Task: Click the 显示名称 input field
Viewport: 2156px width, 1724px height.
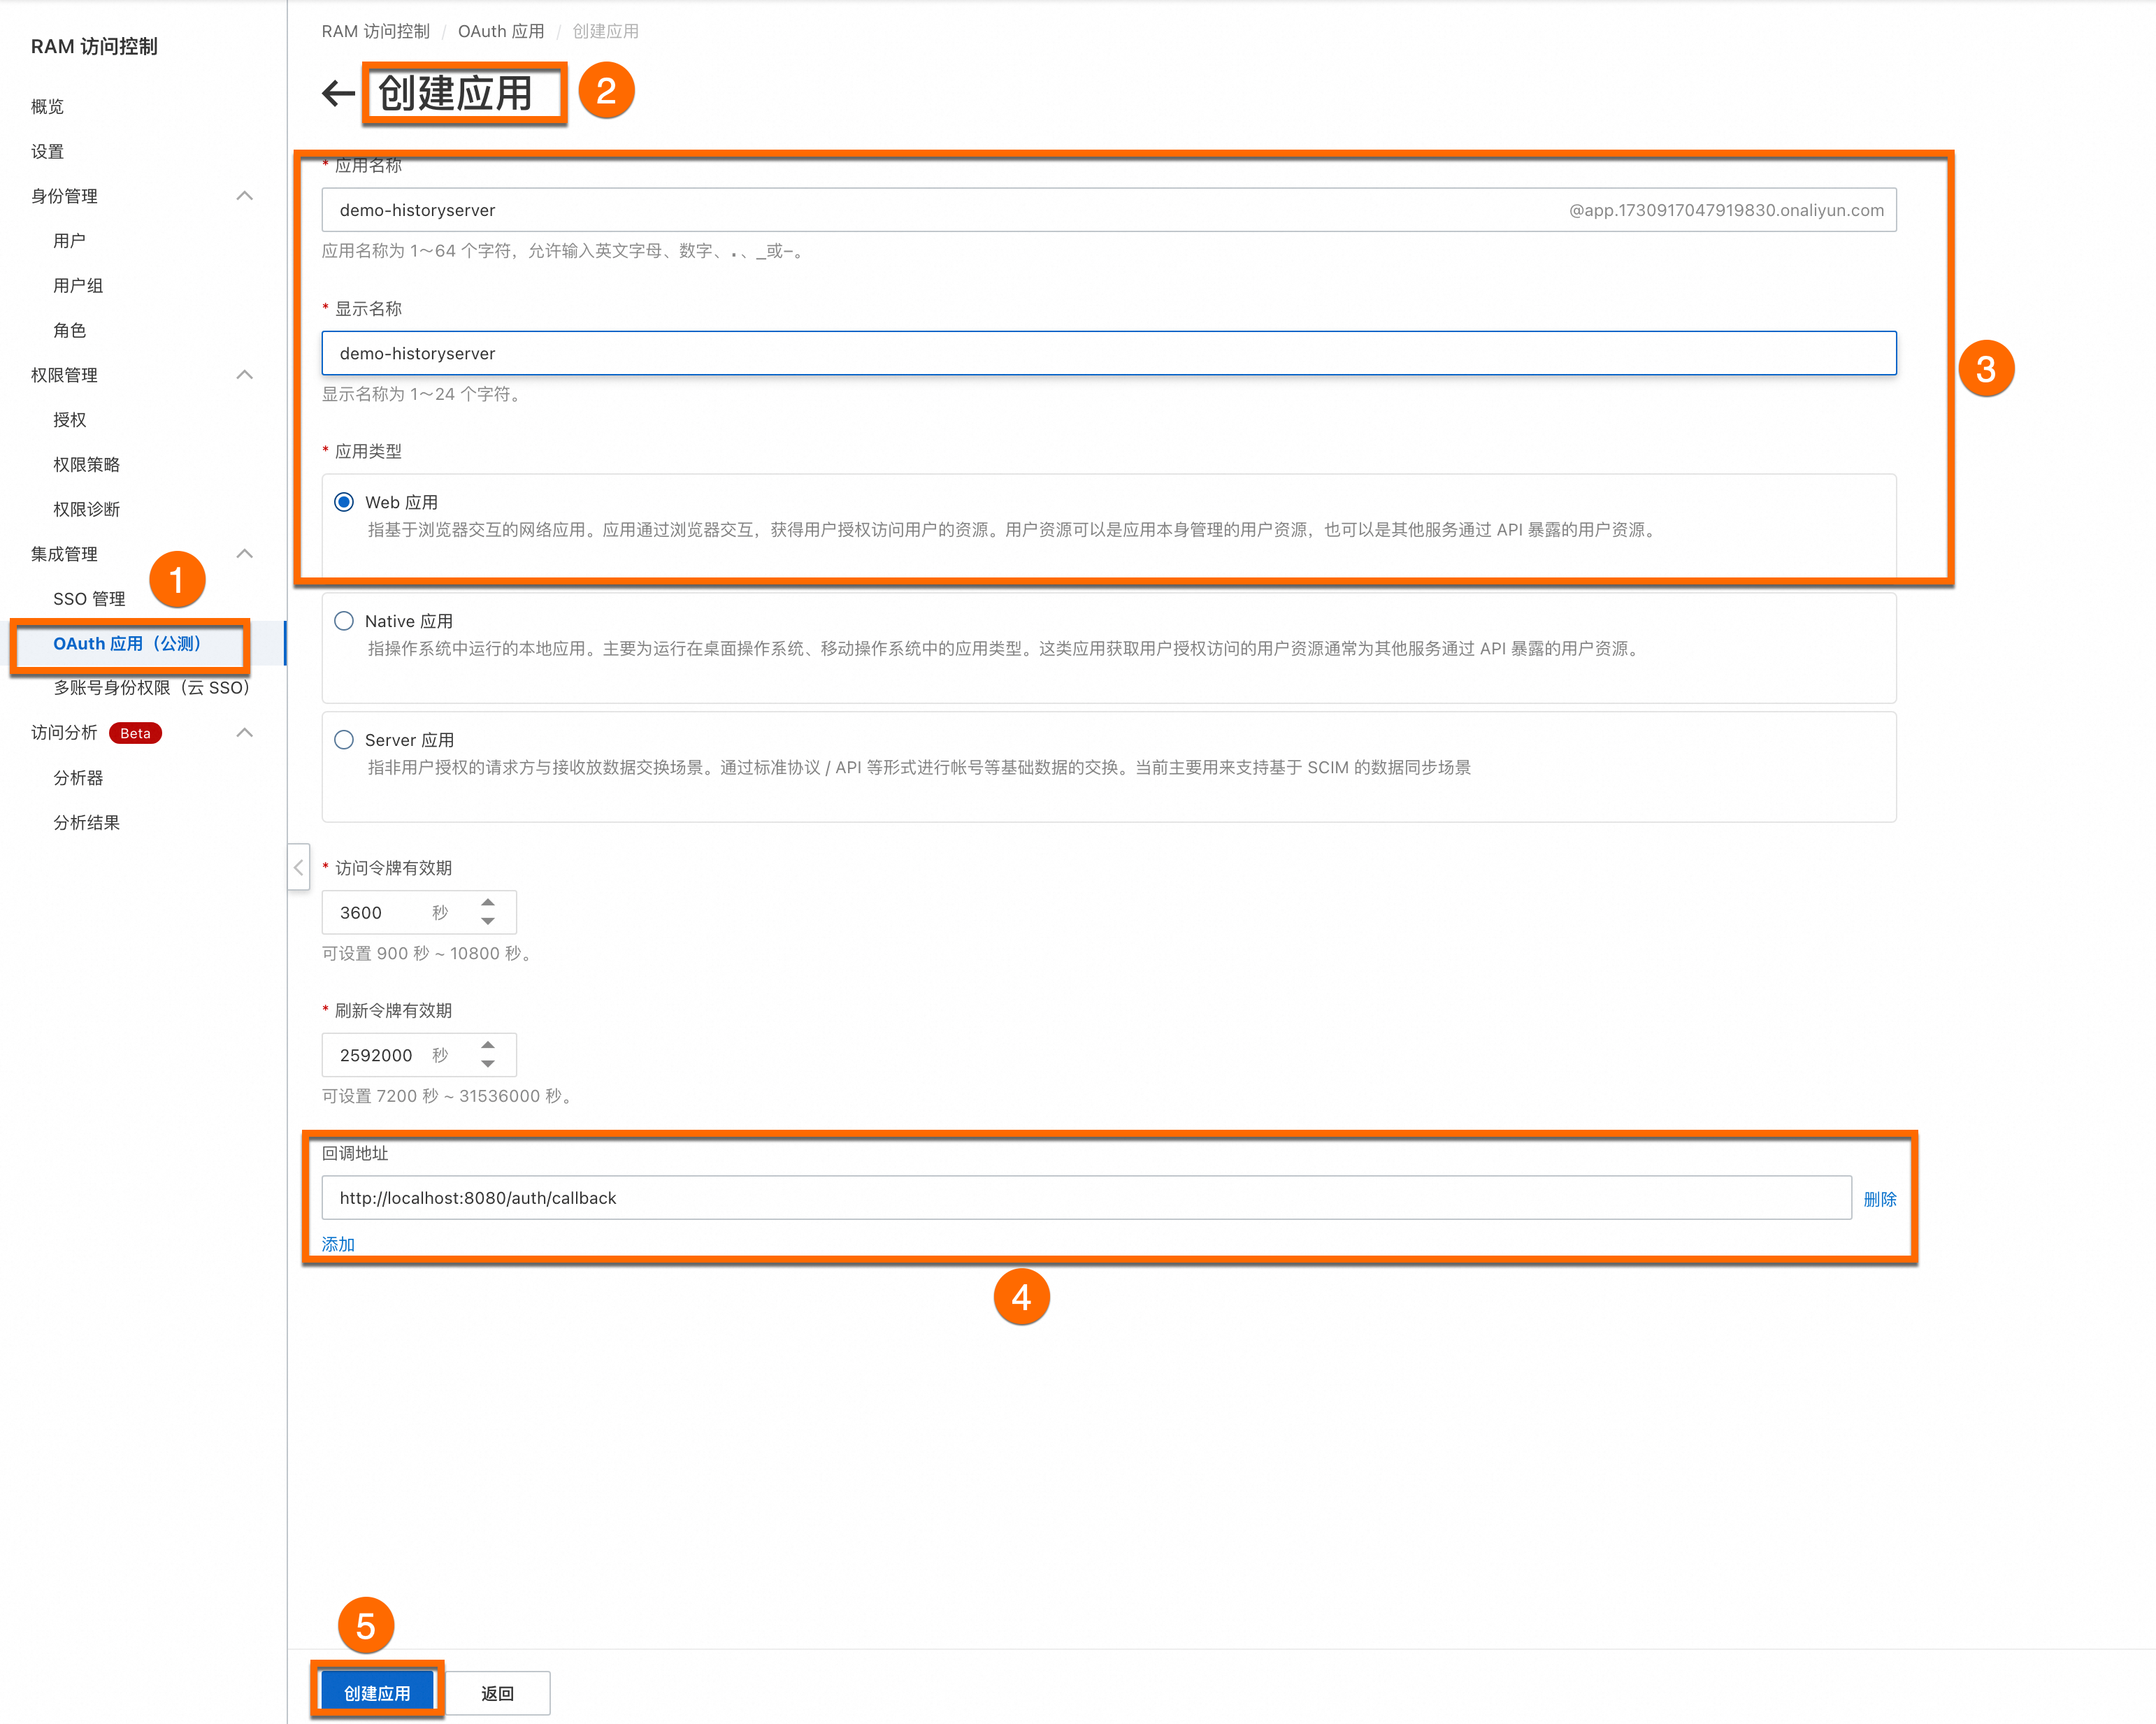Action: [1108, 353]
